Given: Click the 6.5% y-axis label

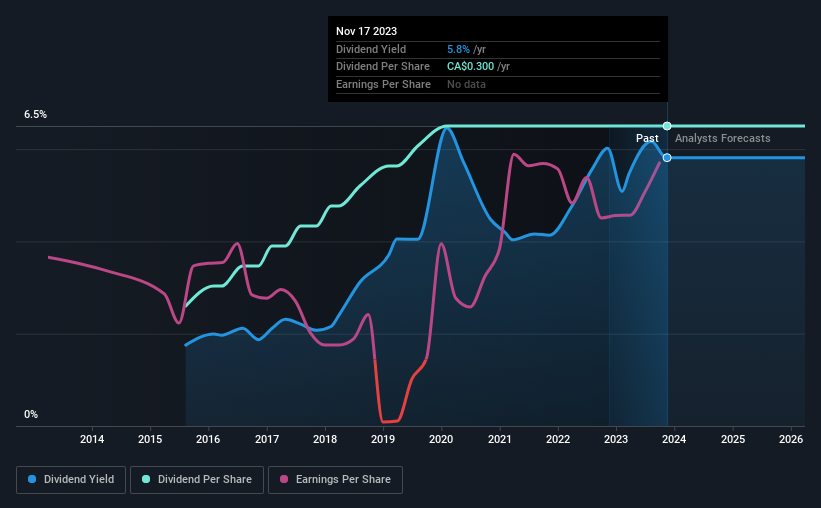Looking at the screenshot, I should pos(35,115).
